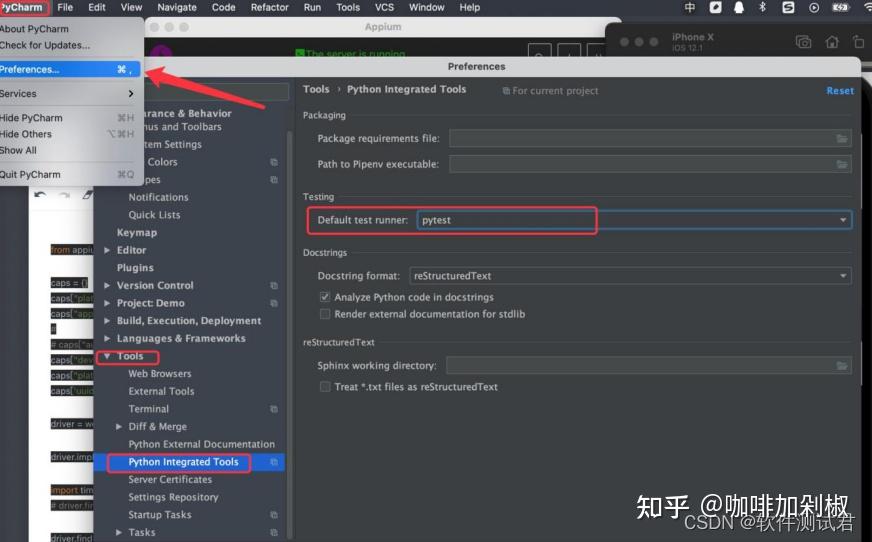Click the project-level icon beside Colors
This screenshot has height=542, width=872.
274,162
